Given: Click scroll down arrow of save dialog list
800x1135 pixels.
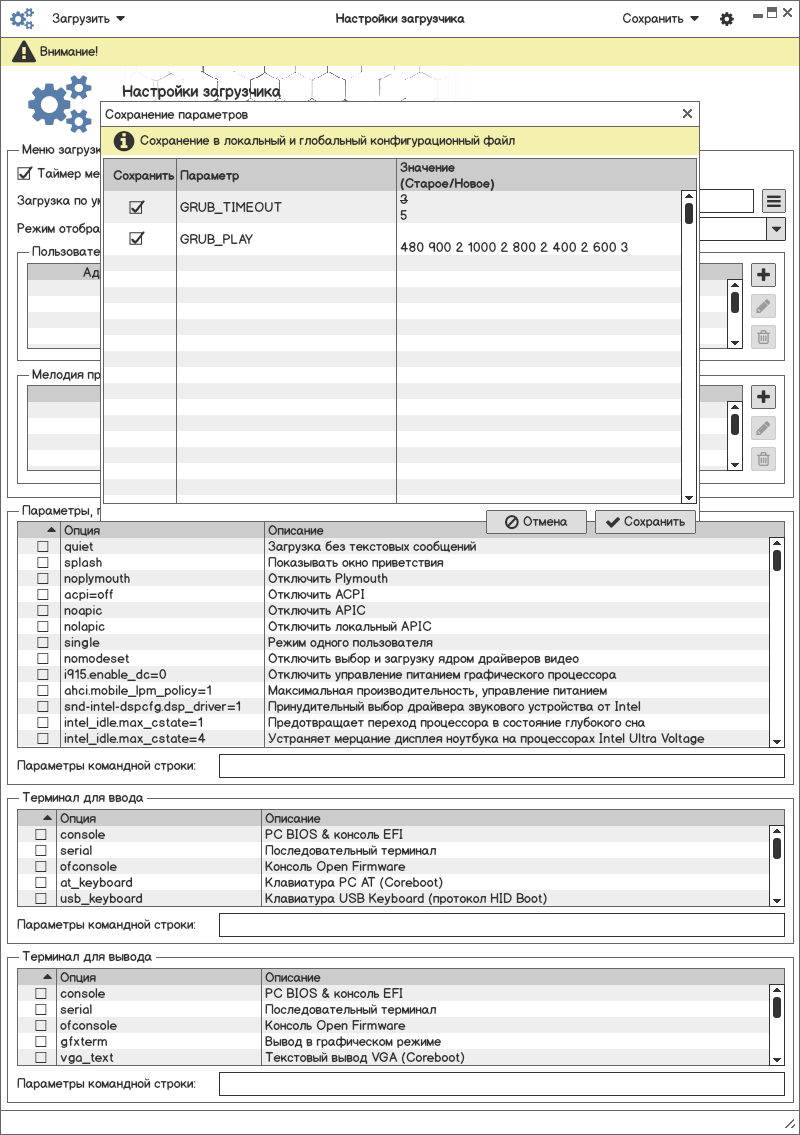Looking at the screenshot, I should (689, 497).
